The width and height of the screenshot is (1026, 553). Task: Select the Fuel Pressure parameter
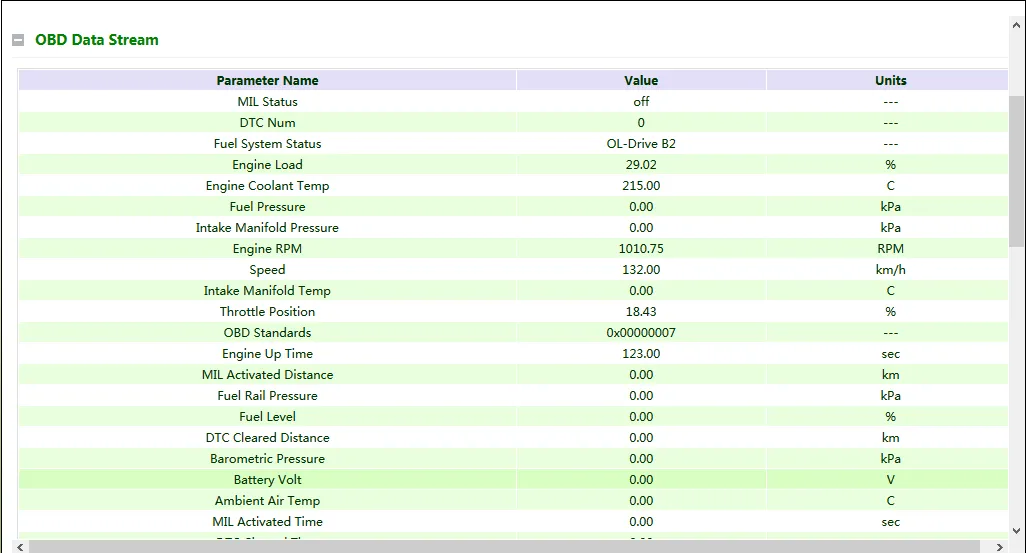point(268,207)
